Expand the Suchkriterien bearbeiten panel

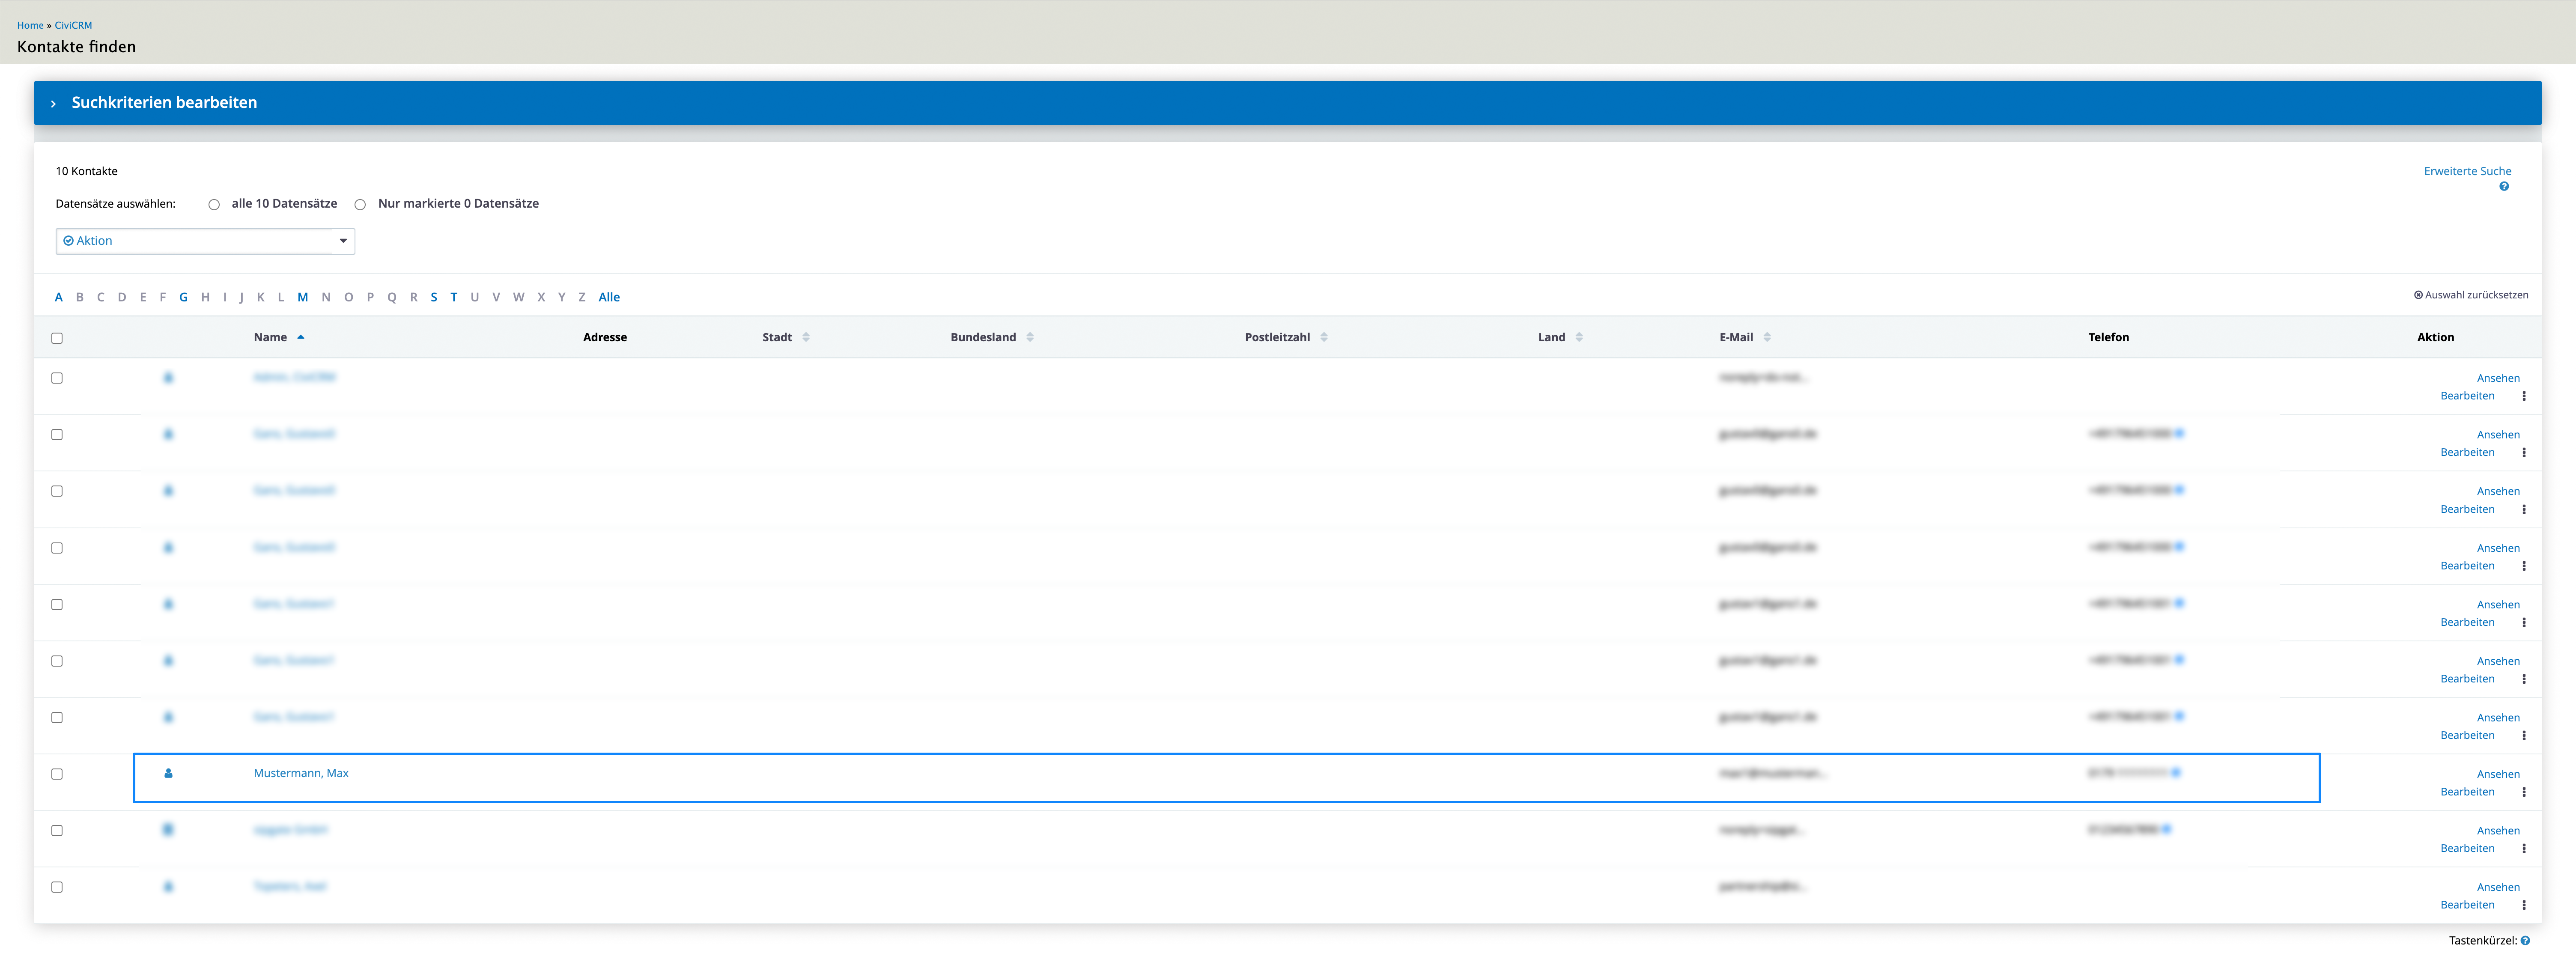point(1287,103)
